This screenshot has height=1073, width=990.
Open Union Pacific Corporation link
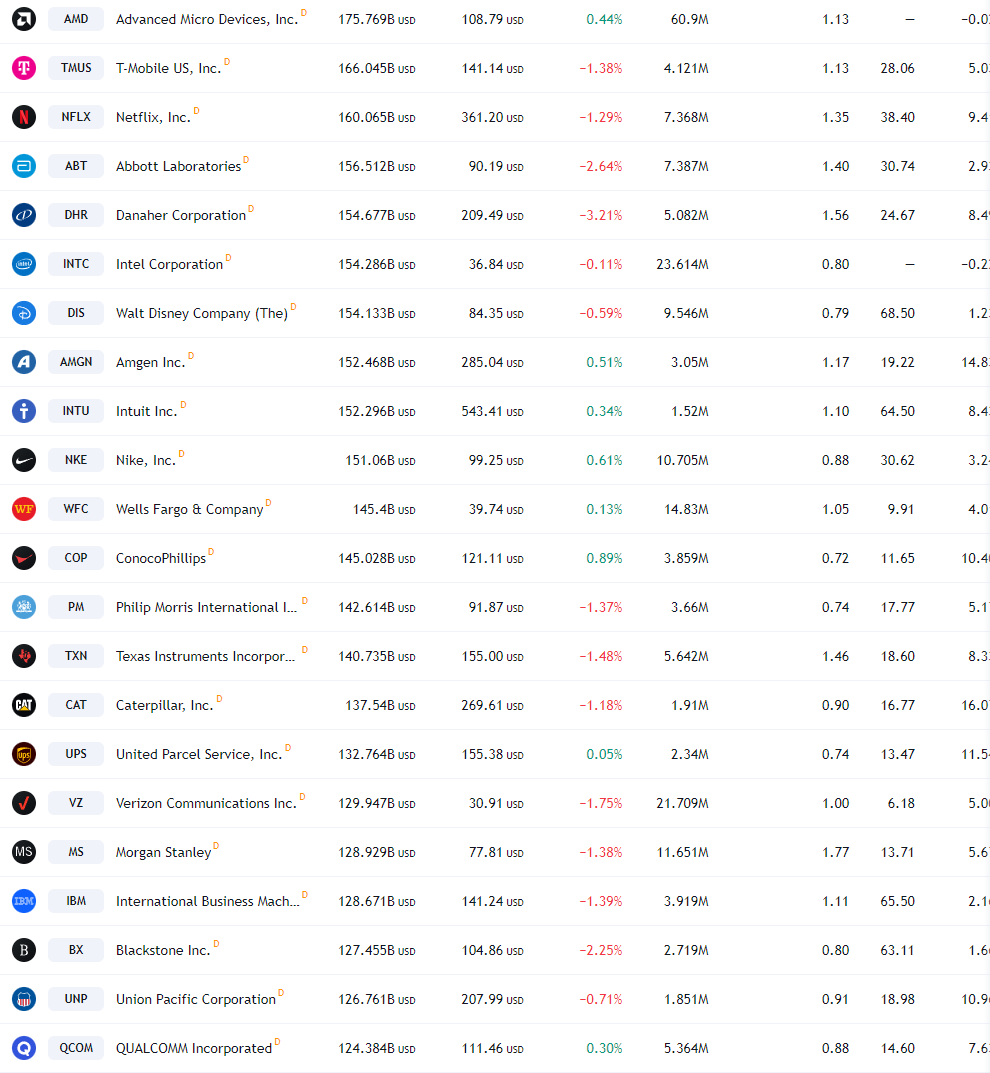(x=196, y=999)
